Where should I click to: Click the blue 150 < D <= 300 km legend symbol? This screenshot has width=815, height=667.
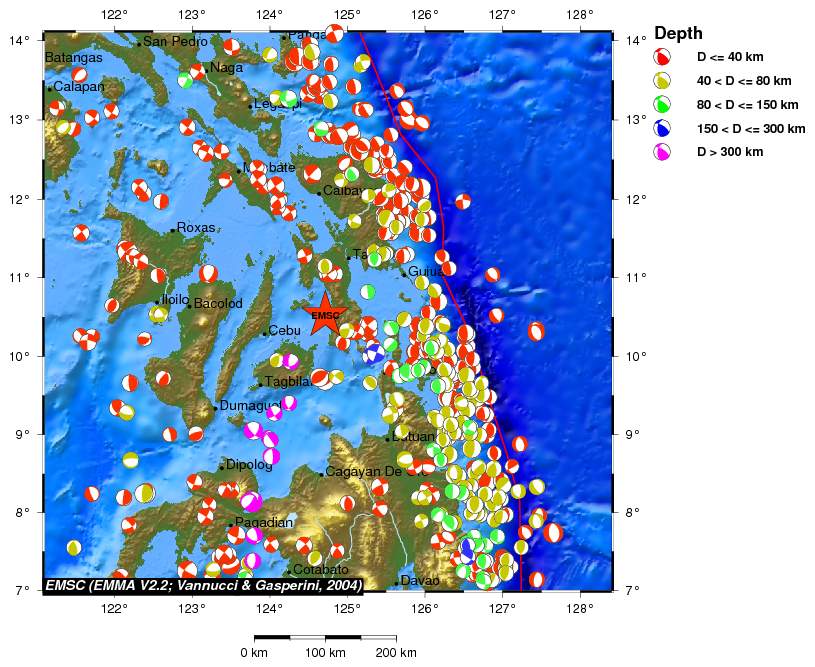coord(662,129)
